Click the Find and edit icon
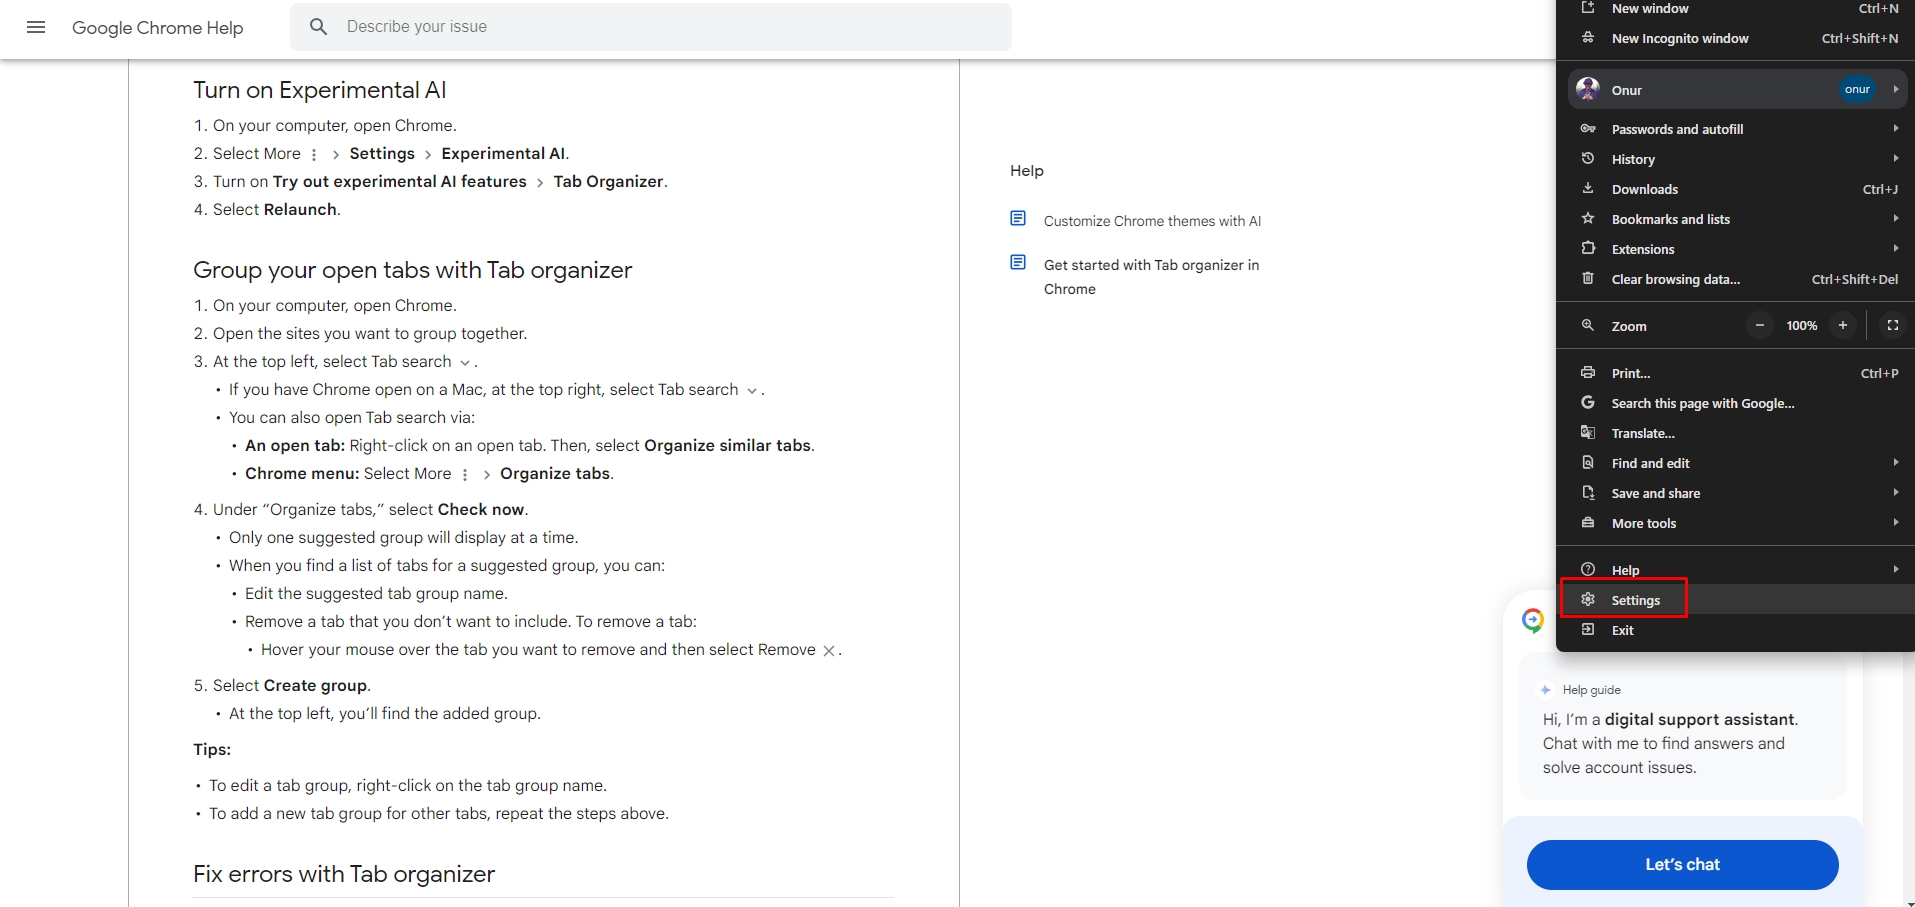This screenshot has height=907, width=1915. 1588,463
